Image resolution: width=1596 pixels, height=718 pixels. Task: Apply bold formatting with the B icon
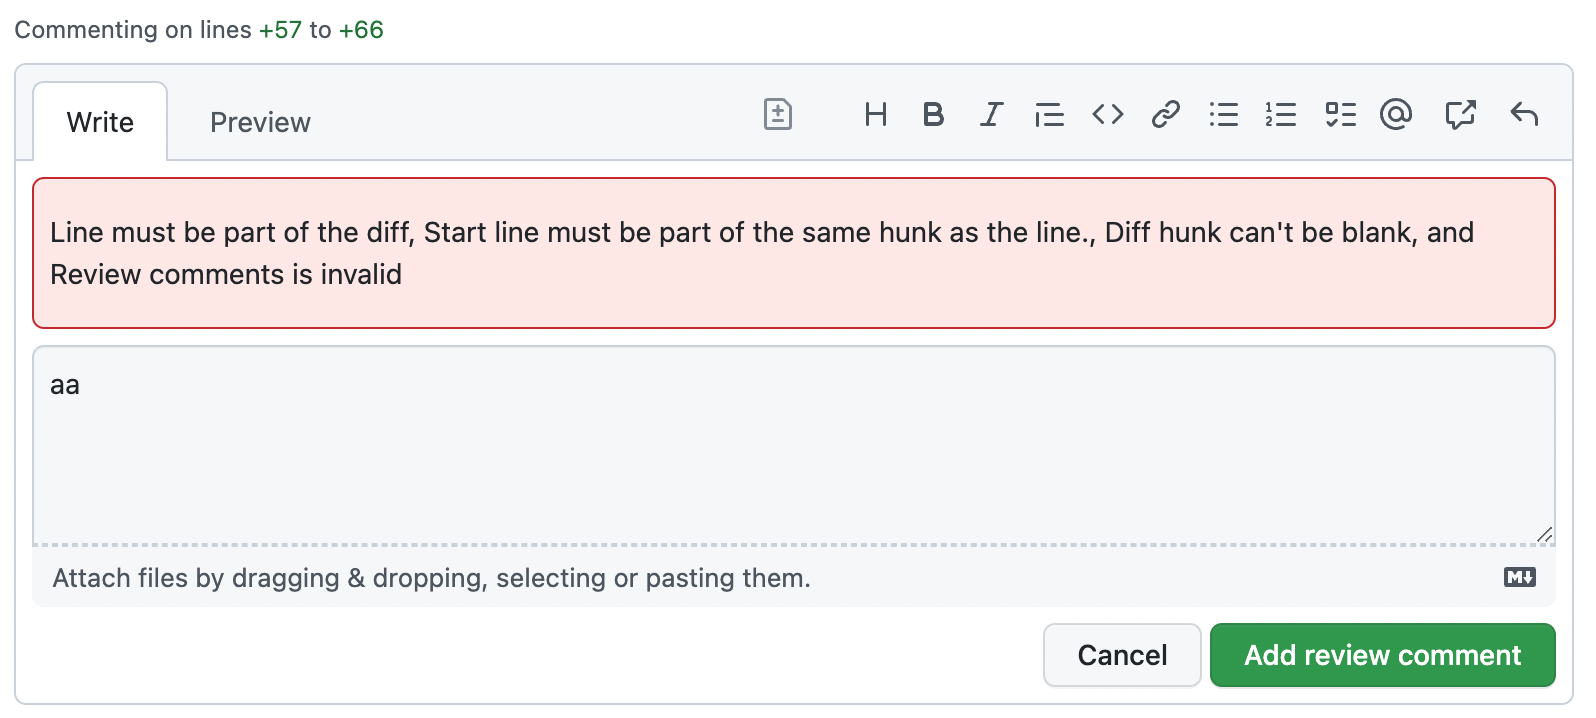point(933,115)
